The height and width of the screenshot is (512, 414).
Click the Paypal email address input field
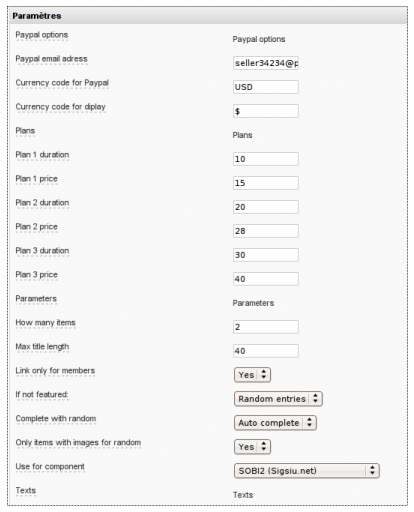[x=266, y=63]
